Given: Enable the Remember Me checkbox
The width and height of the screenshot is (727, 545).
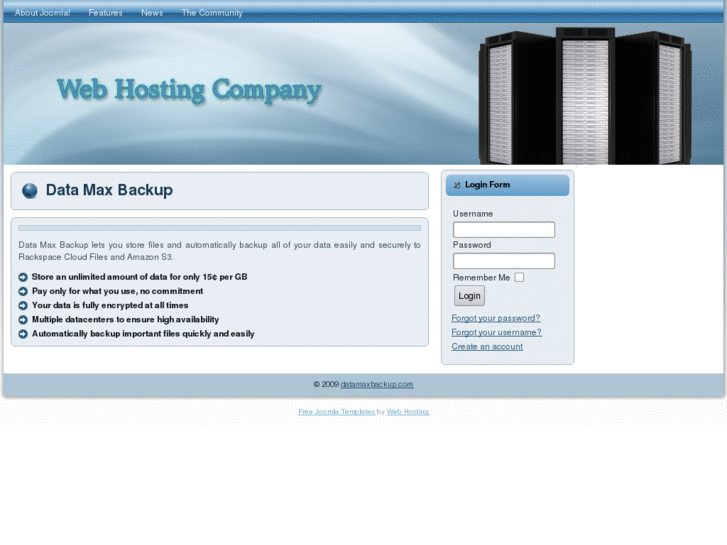Looking at the screenshot, I should [x=519, y=277].
